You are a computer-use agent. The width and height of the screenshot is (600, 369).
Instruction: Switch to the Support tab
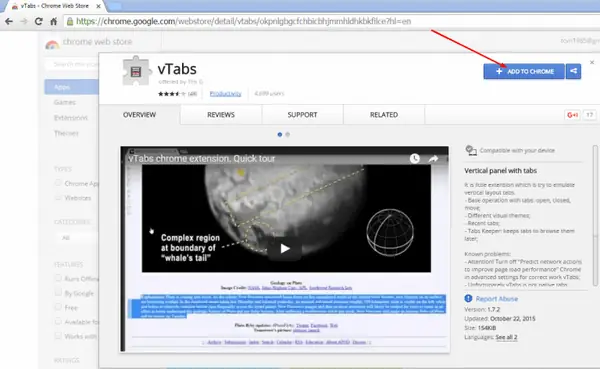[x=302, y=115]
